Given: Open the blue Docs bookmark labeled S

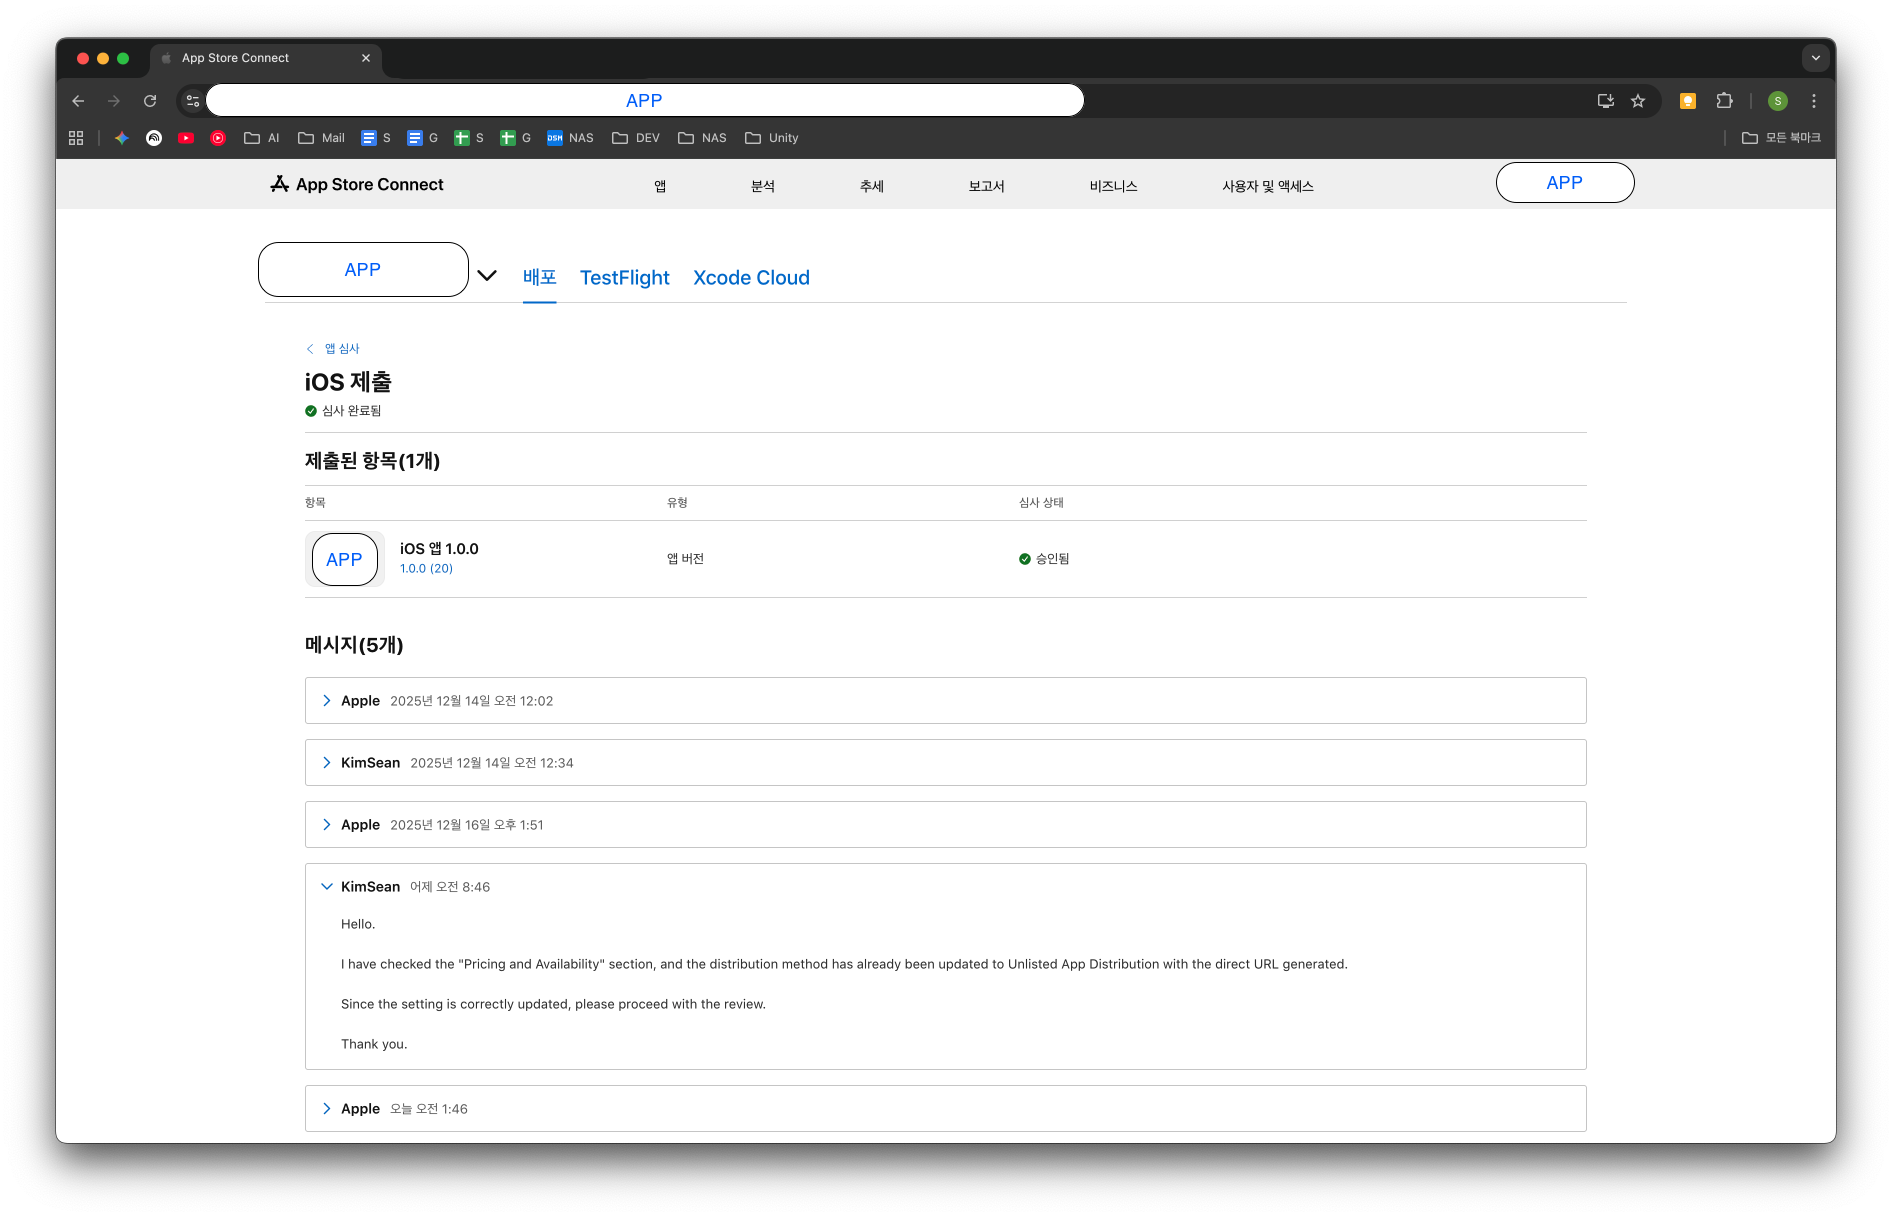Looking at the screenshot, I should click(376, 138).
